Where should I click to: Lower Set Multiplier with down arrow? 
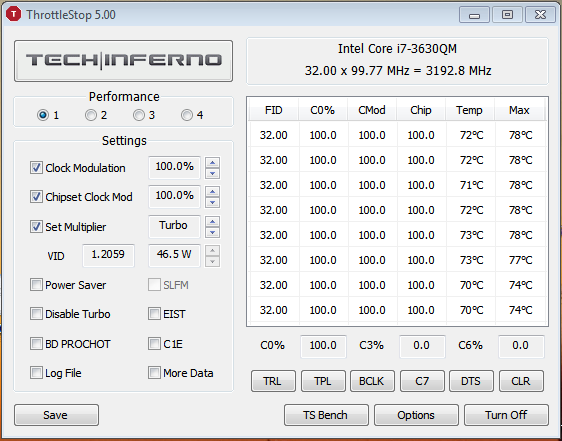[x=213, y=233]
